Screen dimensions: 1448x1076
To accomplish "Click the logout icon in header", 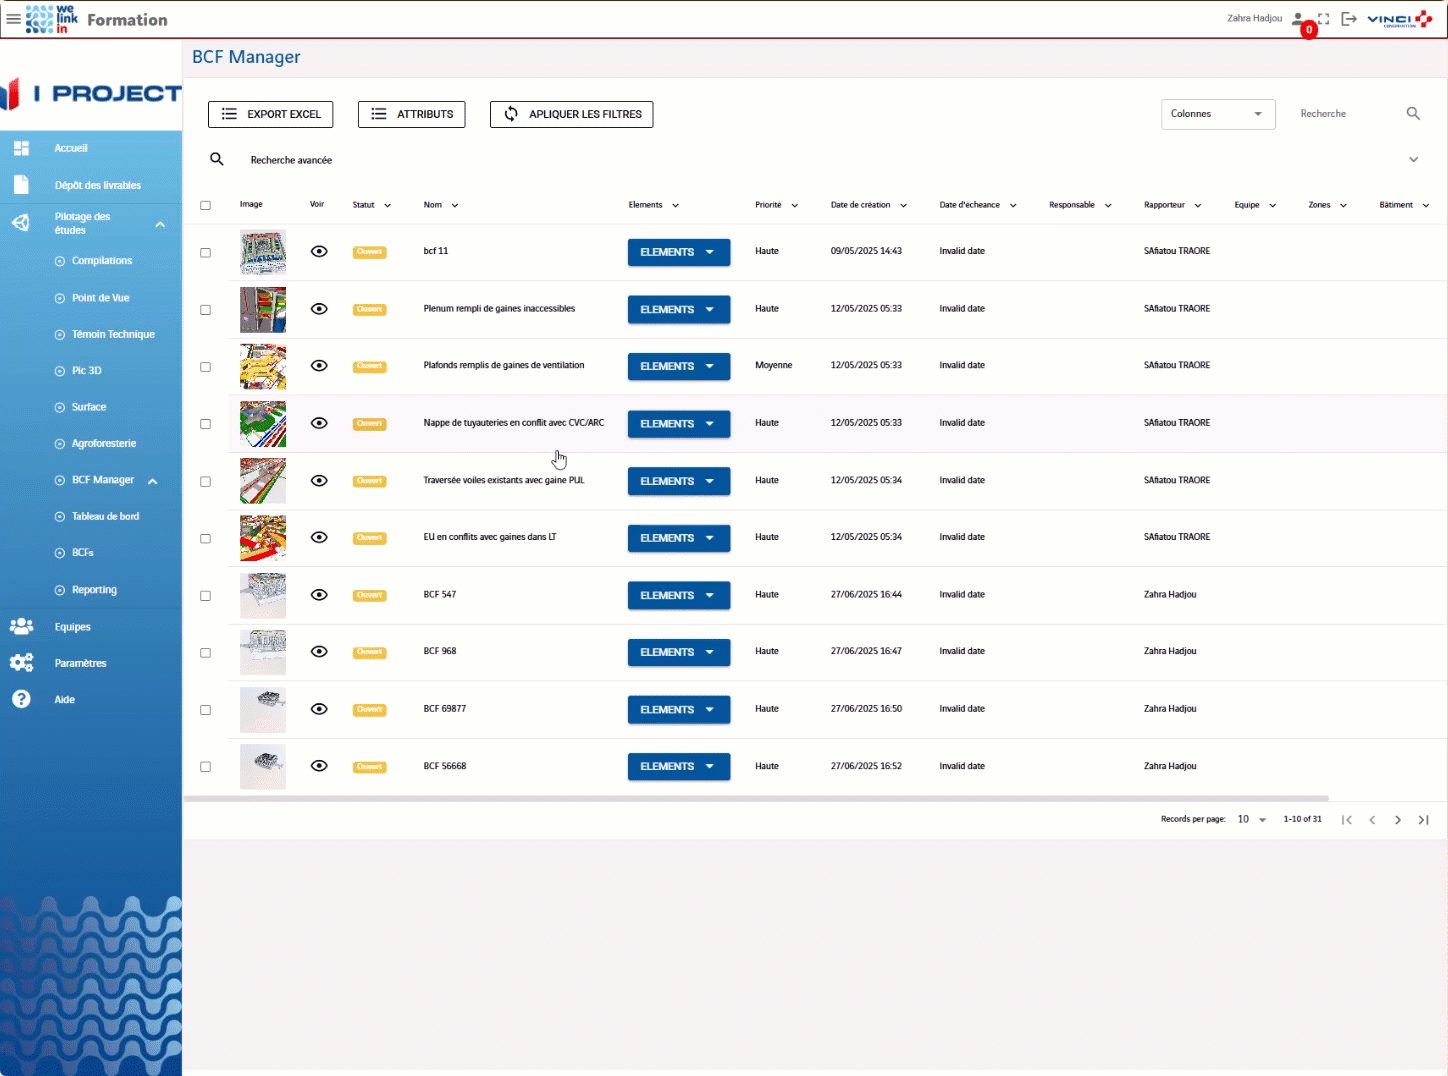I will (x=1349, y=19).
